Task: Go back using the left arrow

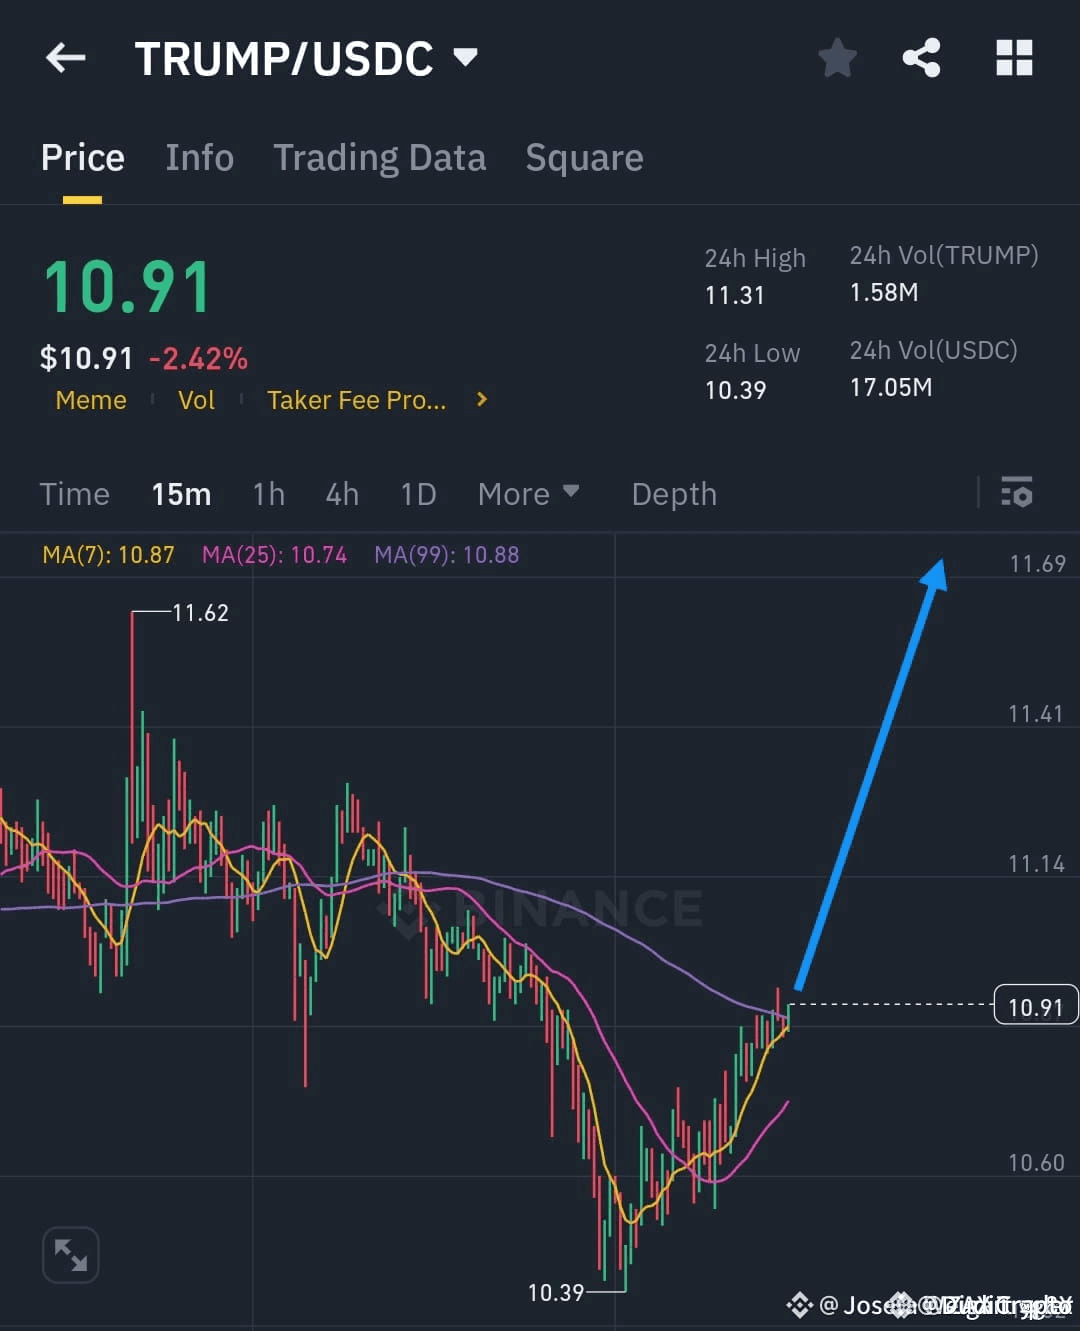Action: click(x=66, y=58)
